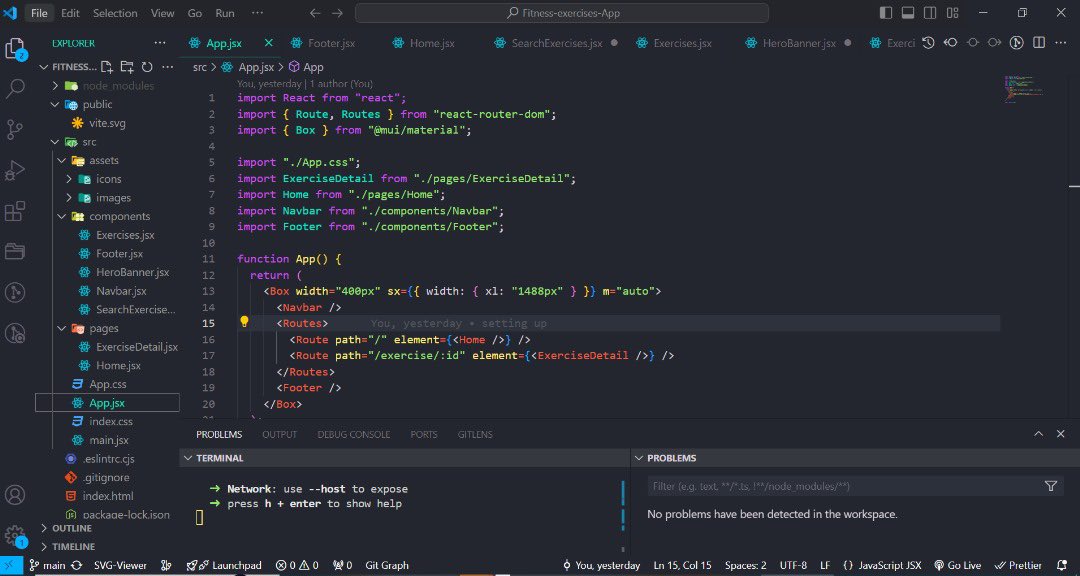Viewport: 1080px width, 576px height.
Task: Open the GITLENS panel tab
Action: tap(475, 434)
